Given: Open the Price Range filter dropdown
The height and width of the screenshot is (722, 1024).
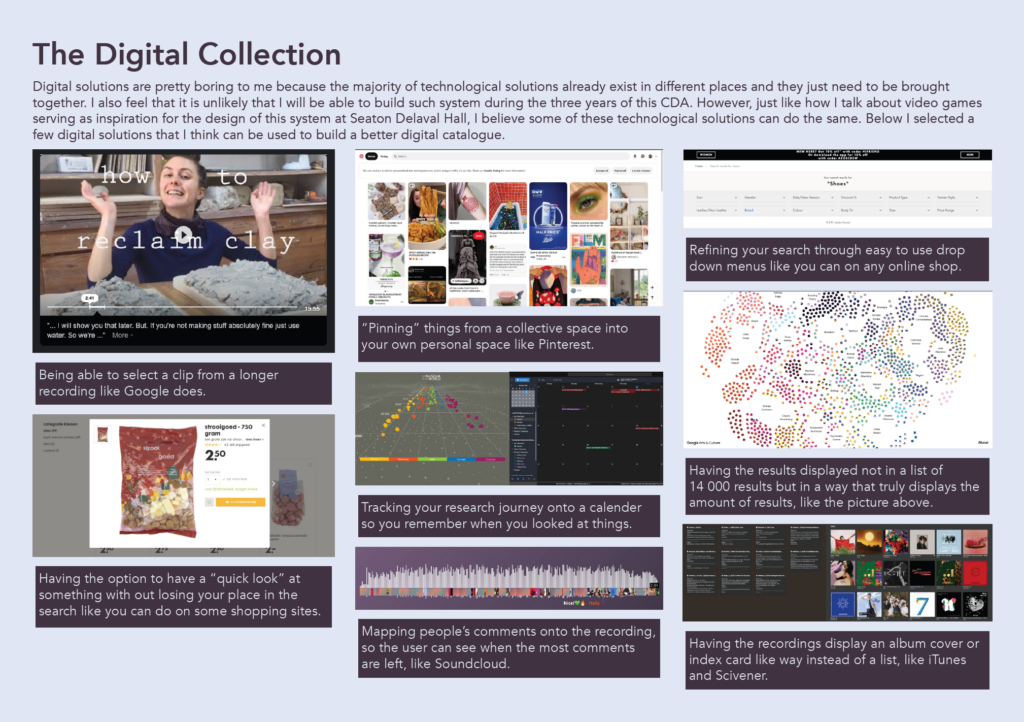Looking at the screenshot, I should 957,210.
